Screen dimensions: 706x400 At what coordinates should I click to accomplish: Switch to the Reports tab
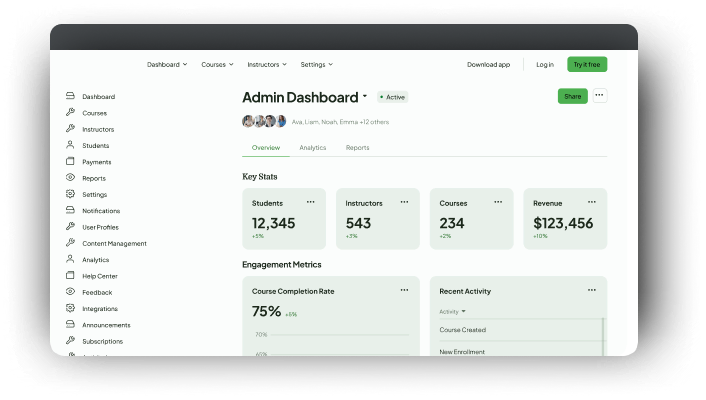[358, 148]
